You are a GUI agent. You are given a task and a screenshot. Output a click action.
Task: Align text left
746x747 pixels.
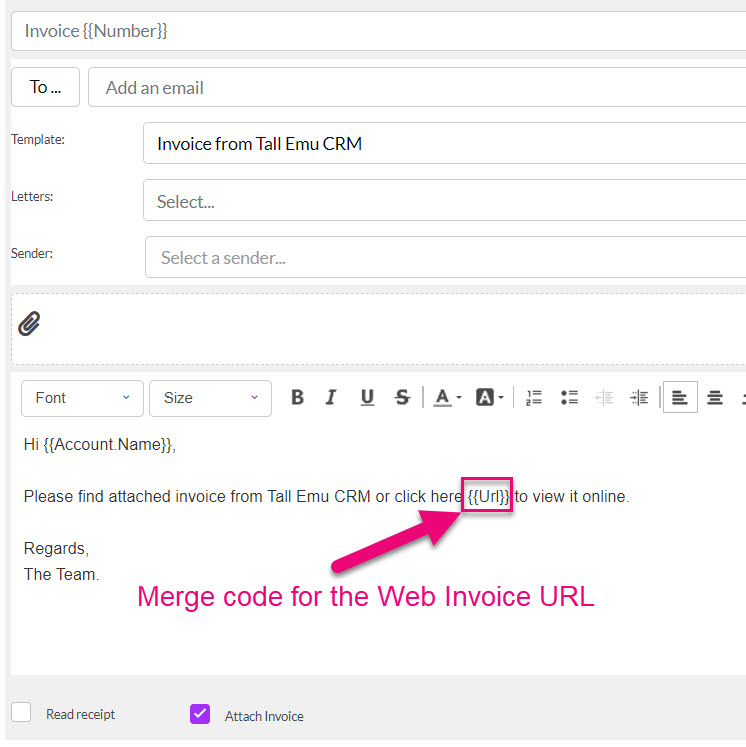[680, 397]
